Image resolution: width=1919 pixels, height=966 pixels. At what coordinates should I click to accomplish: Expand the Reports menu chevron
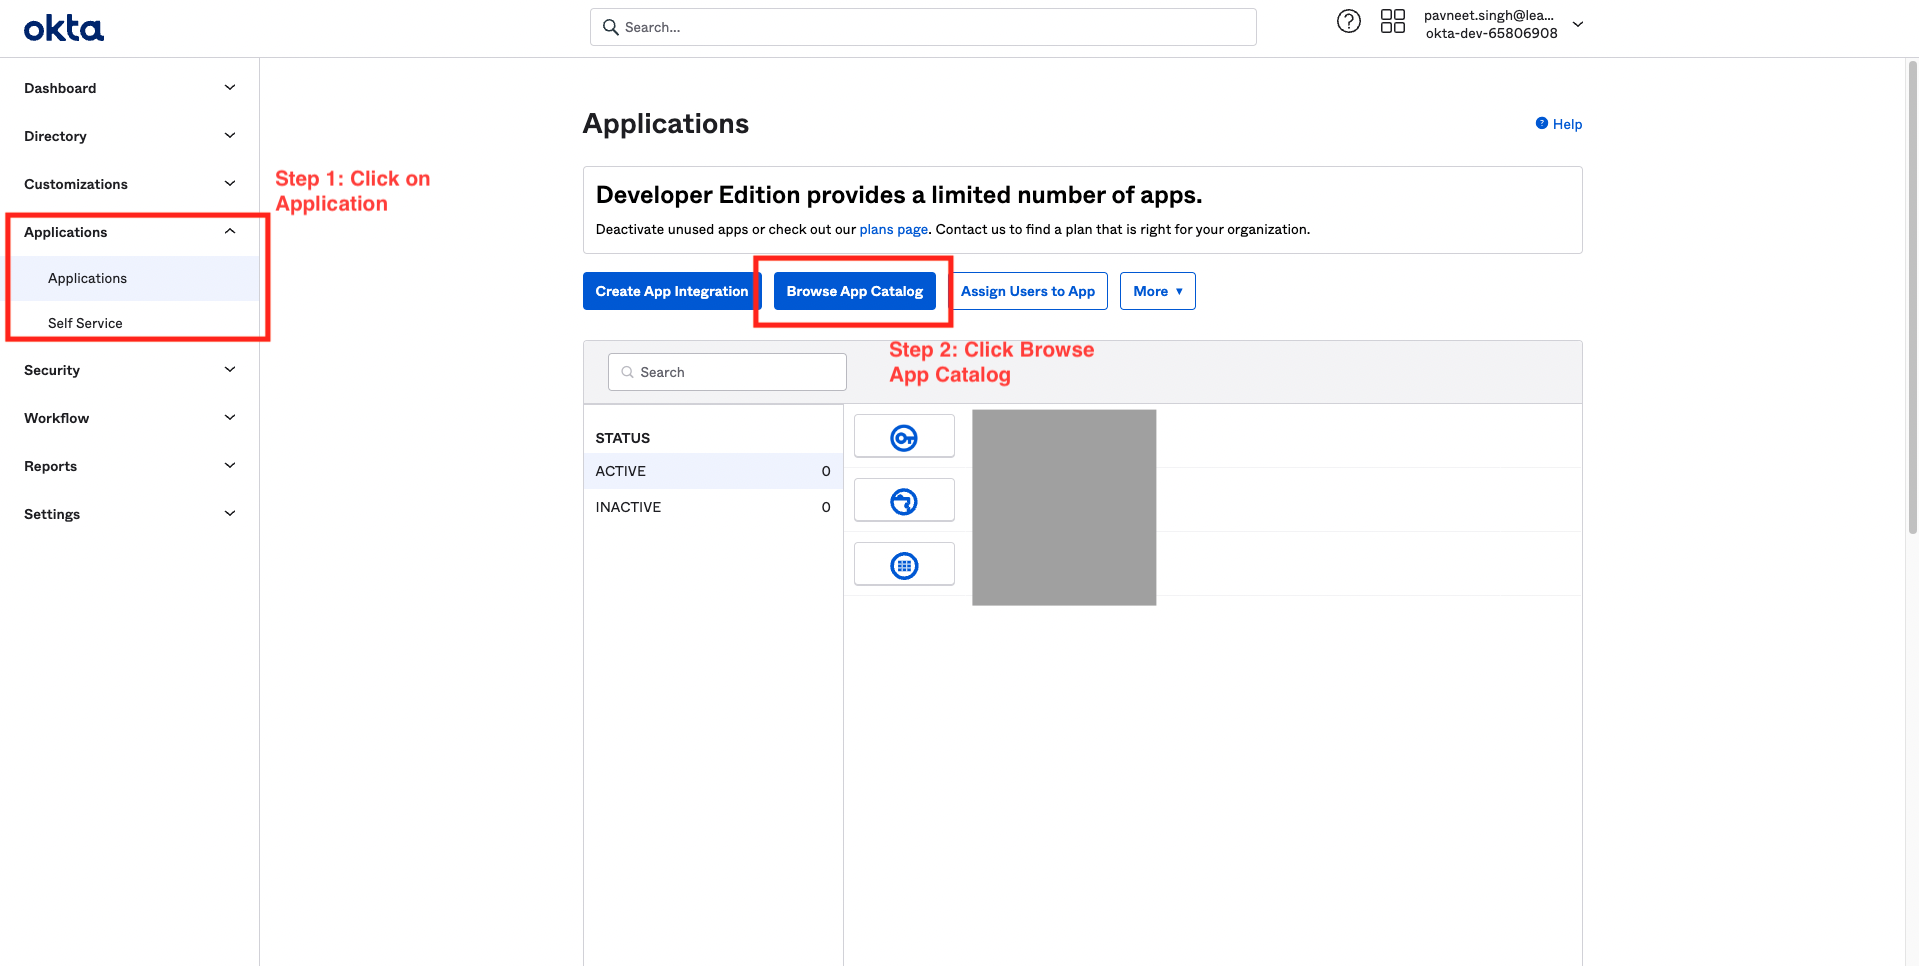click(x=230, y=466)
